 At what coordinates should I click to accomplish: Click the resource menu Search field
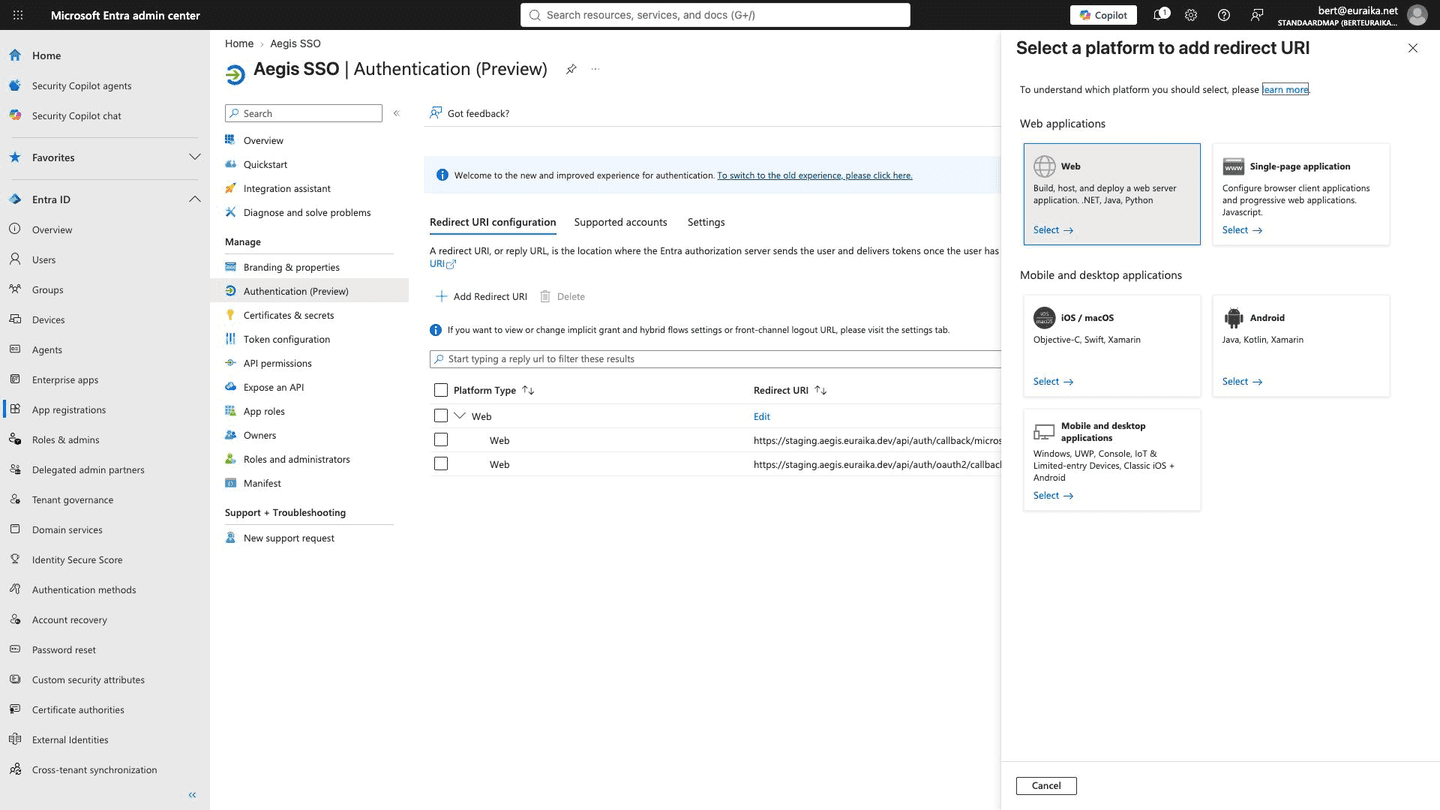304,113
